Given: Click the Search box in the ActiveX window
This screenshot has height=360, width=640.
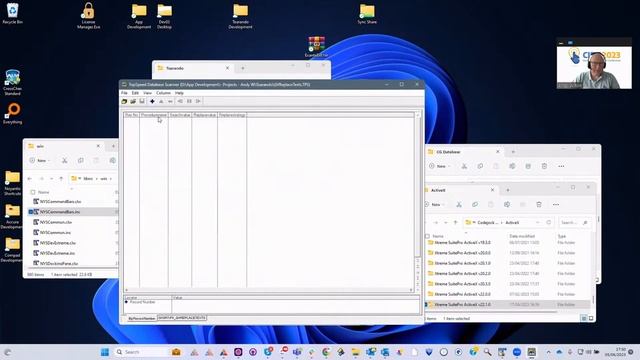Looking at the screenshot, I should coord(574,223).
